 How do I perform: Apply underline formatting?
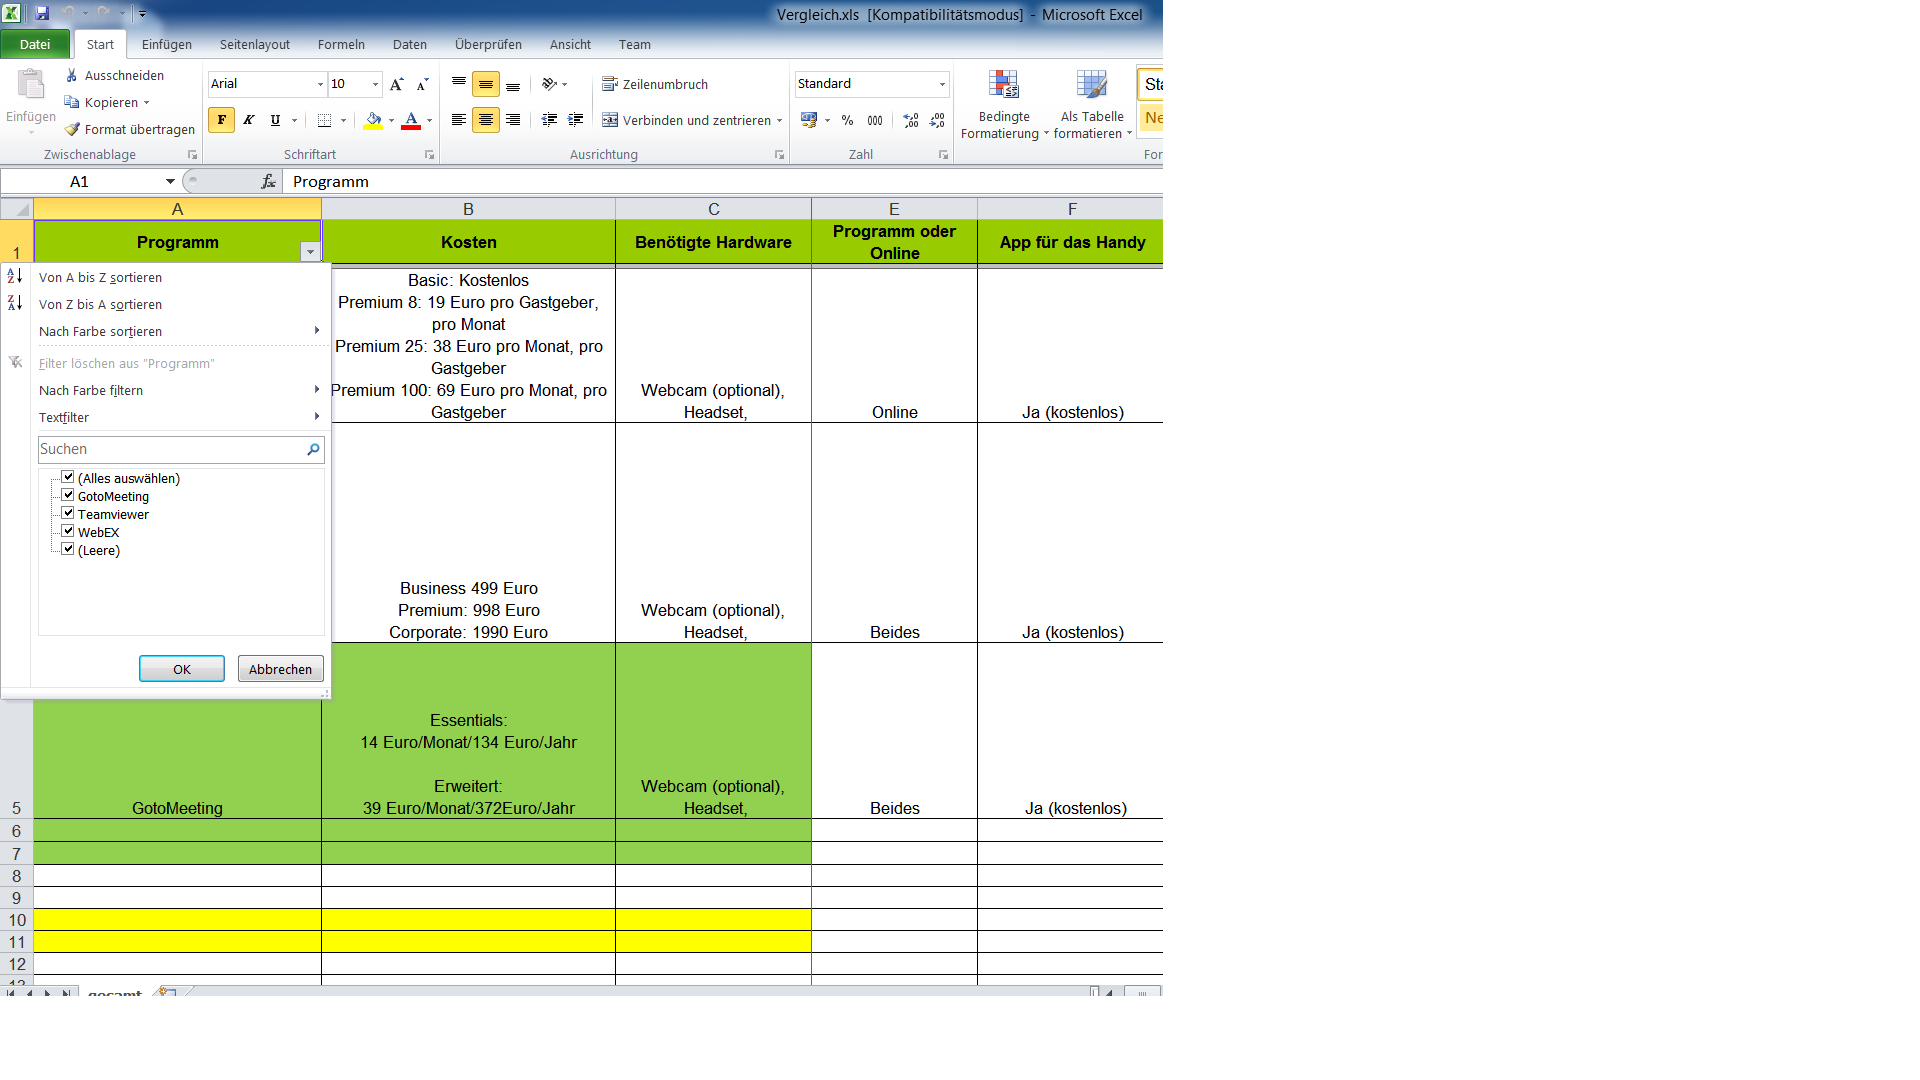275,120
